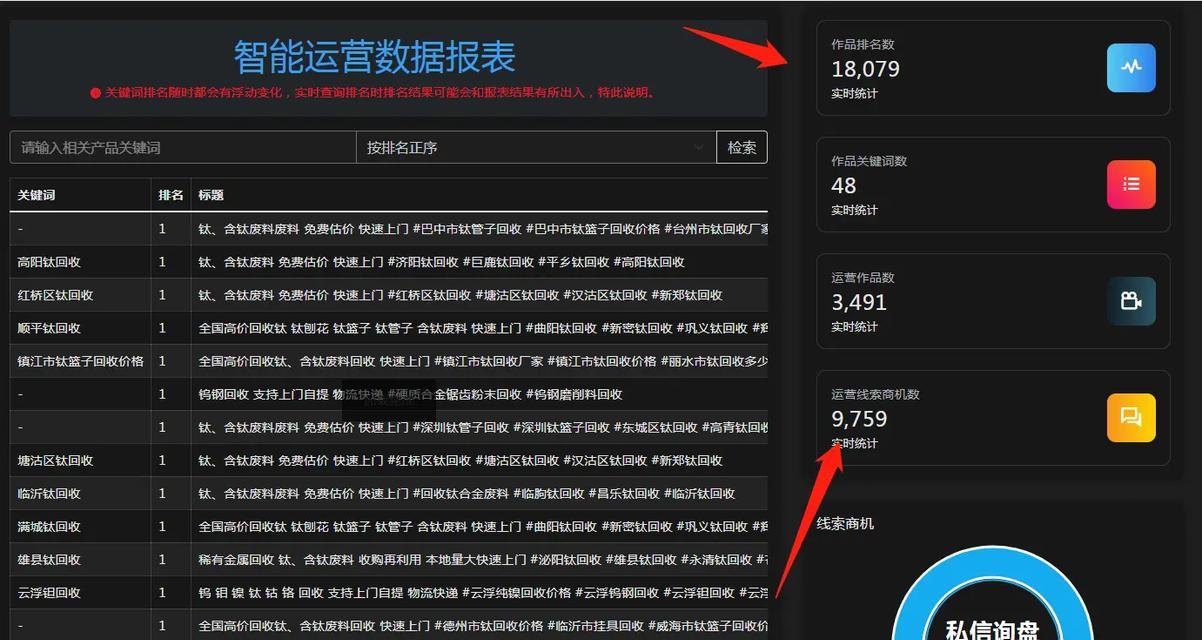
Task: Click the title in the 雄县钛回收 row
Action: [483, 559]
